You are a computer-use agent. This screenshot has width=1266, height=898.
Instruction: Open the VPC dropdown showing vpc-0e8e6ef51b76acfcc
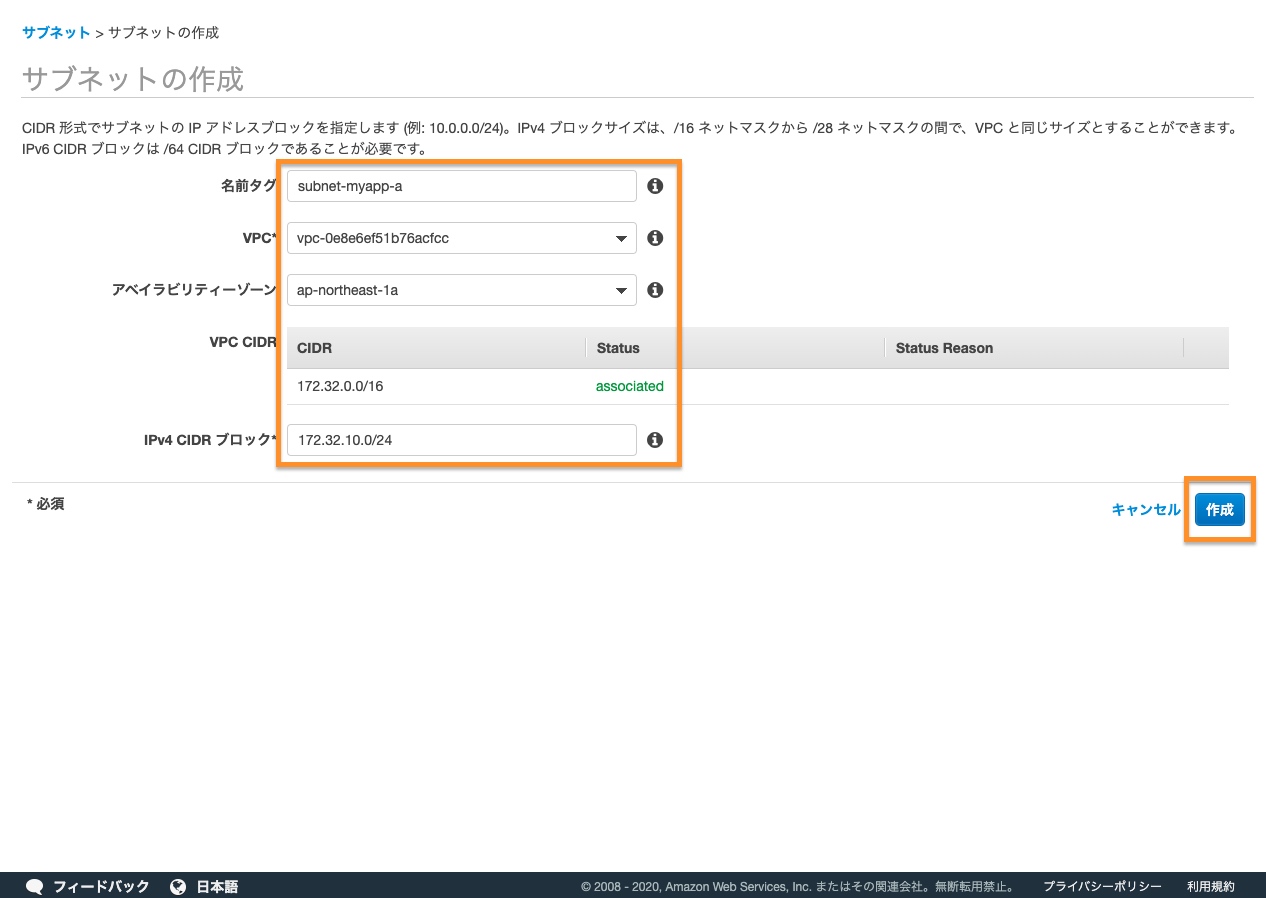coord(461,238)
